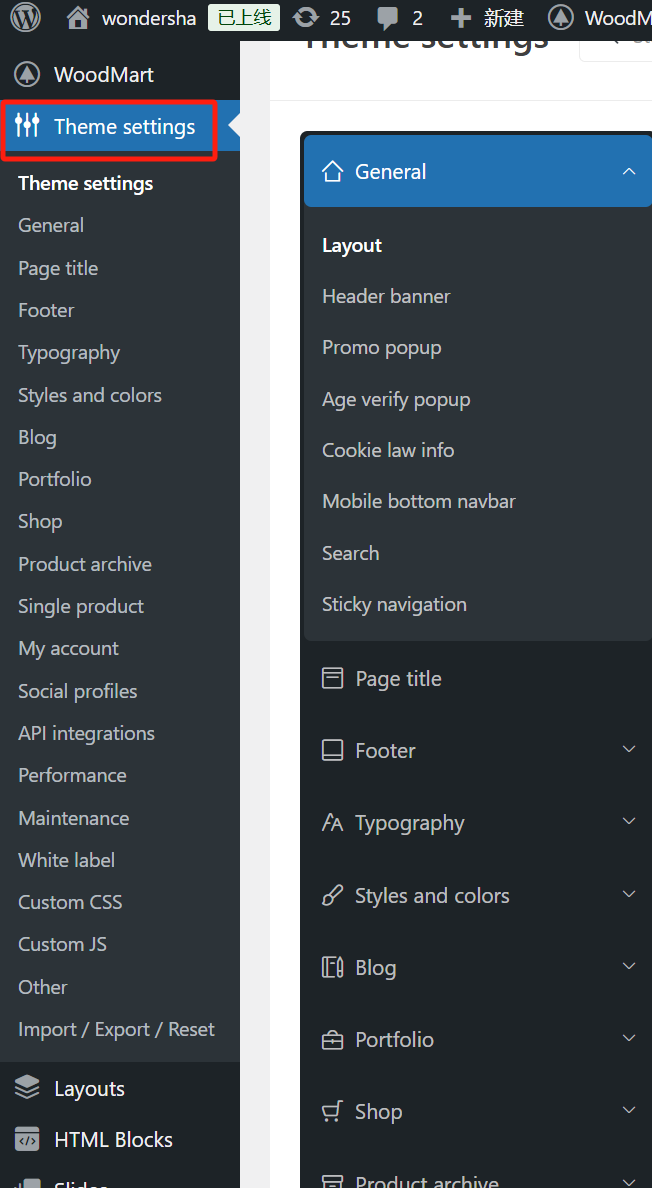Click the Typography section icon
Image resolution: width=652 pixels, height=1188 pixels.
pyautogui.click(x=332, y=823)
